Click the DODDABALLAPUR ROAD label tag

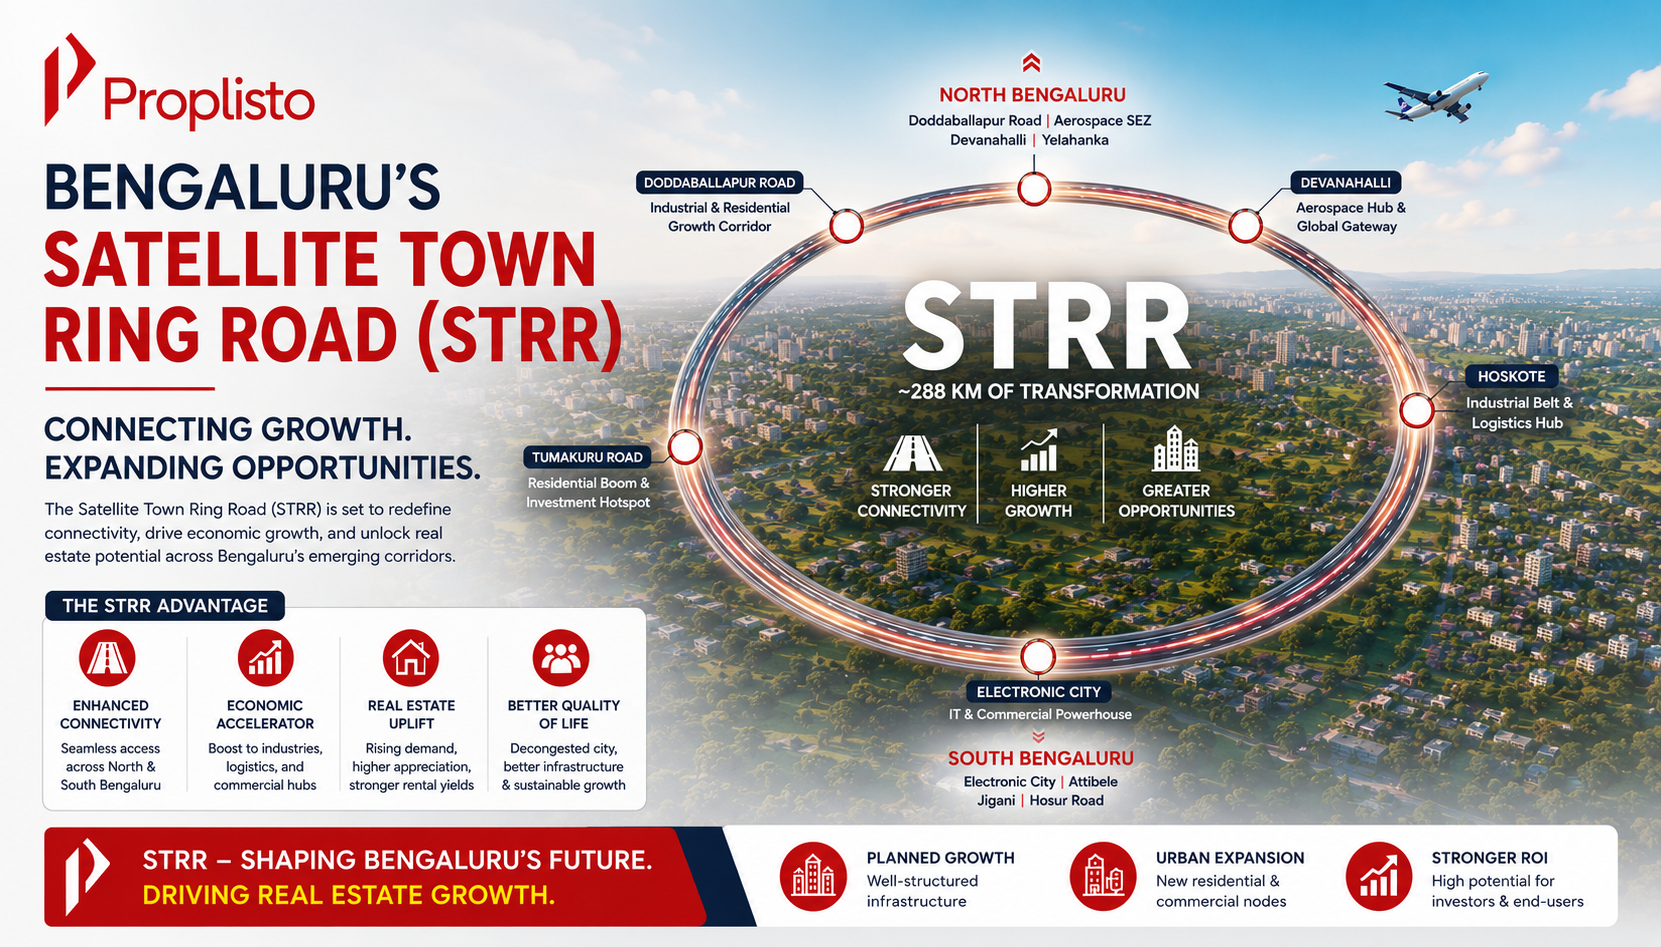[719, 183]
